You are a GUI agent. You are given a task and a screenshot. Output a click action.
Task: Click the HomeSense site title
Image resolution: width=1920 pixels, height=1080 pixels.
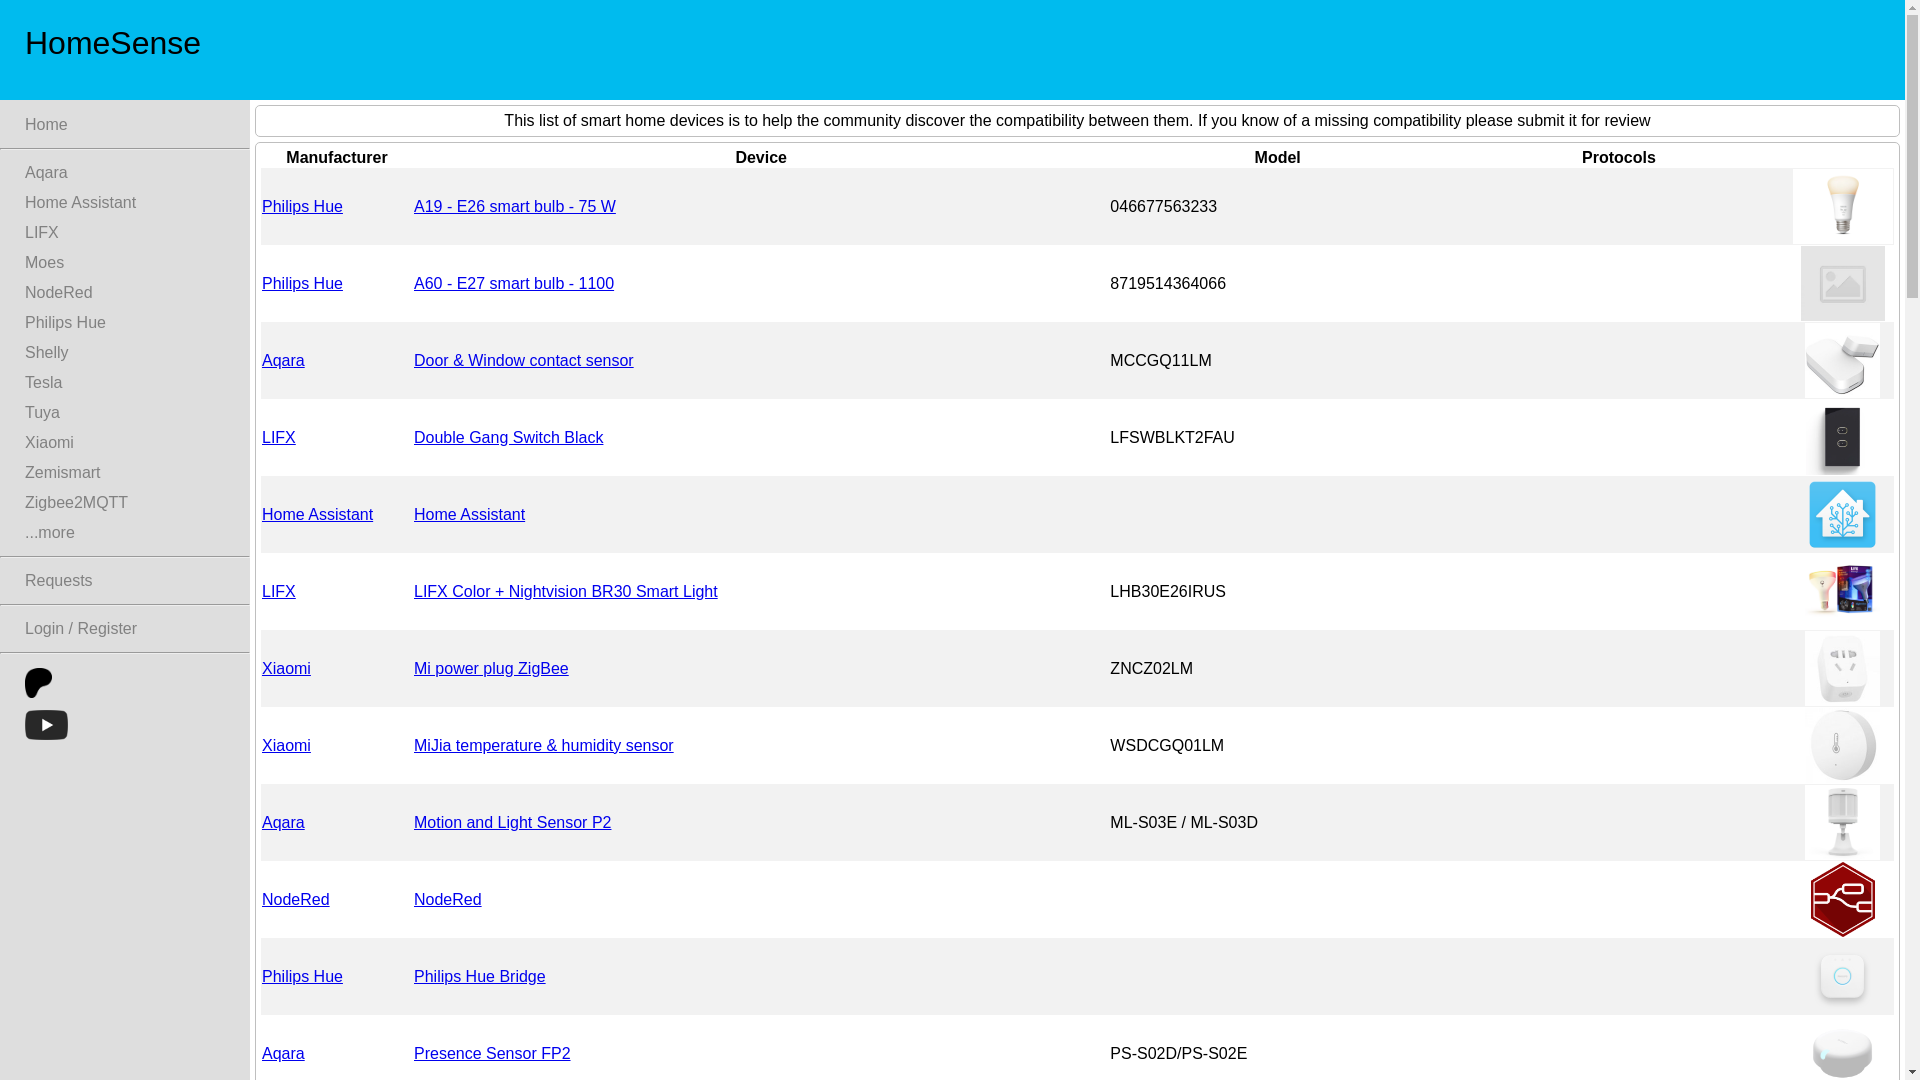point(113,43)
